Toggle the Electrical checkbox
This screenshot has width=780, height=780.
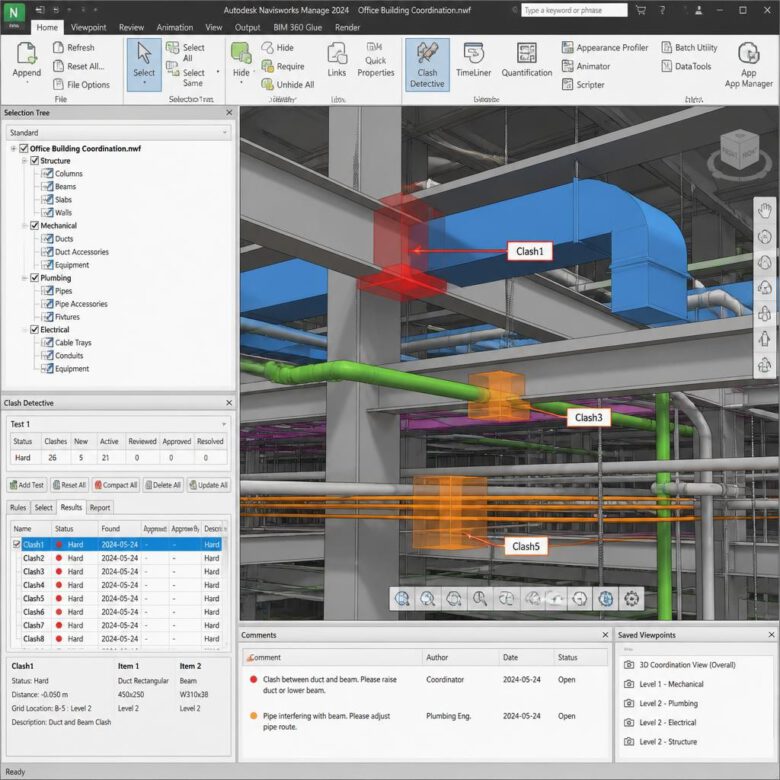(34, 329)
